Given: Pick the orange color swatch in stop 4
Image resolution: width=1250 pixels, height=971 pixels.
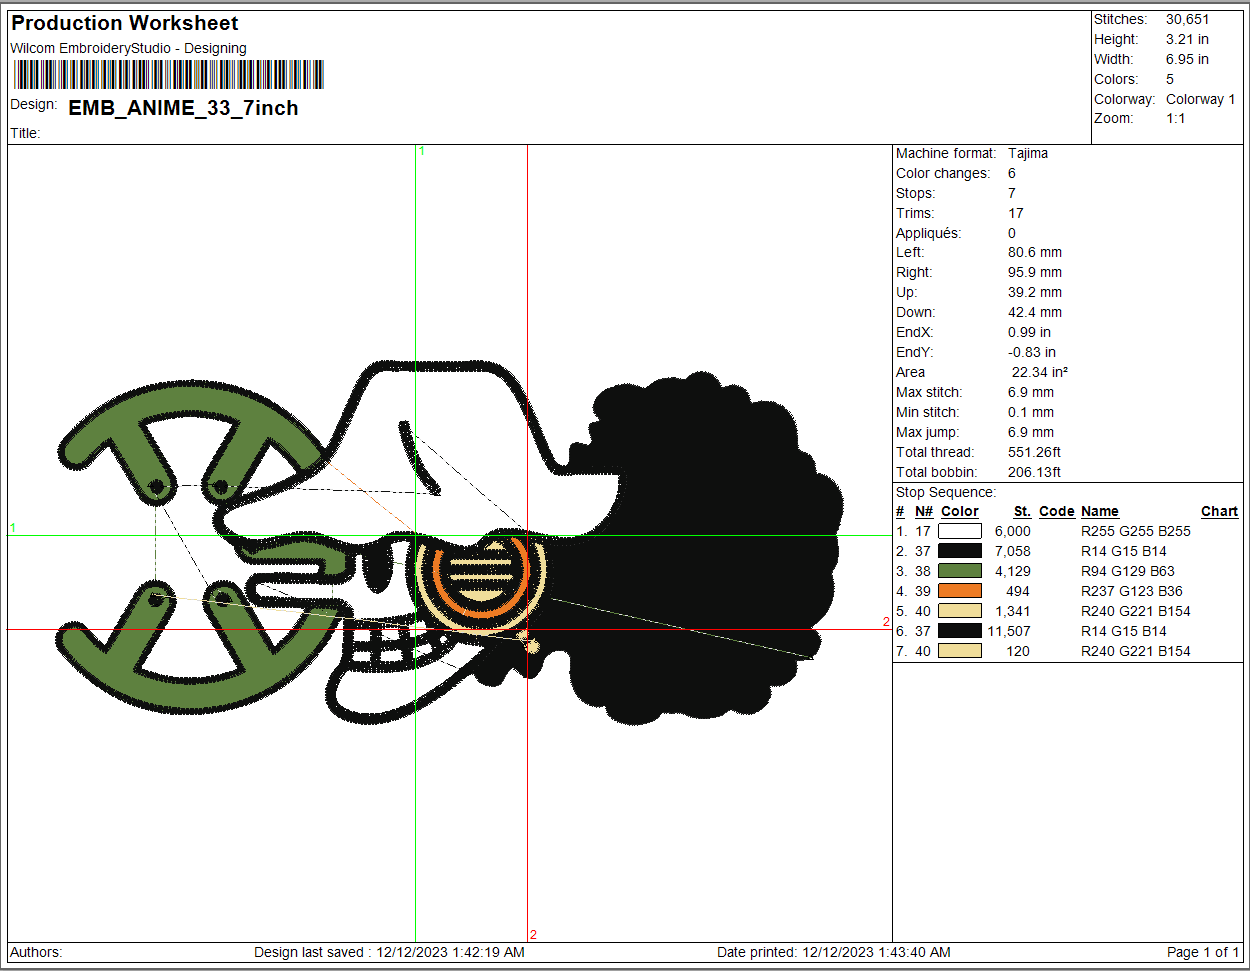Looking at the screenshot, I should pyautogui.click(x=959, y=591).
